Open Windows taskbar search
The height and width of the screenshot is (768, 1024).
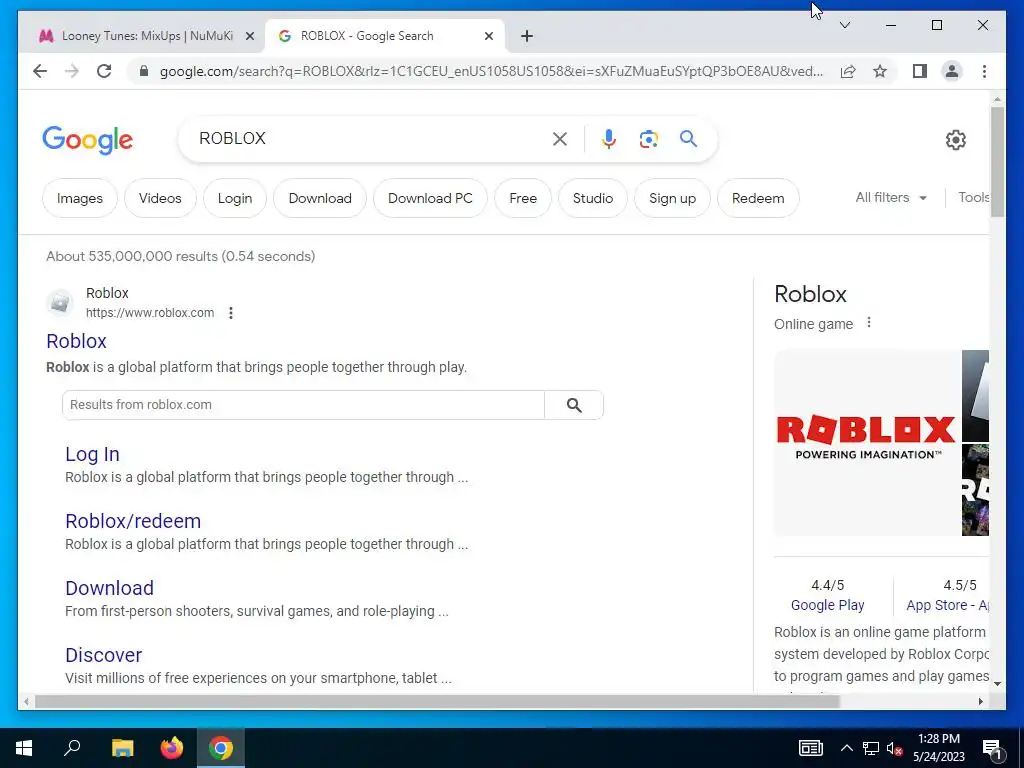click(x=72, y=748)
